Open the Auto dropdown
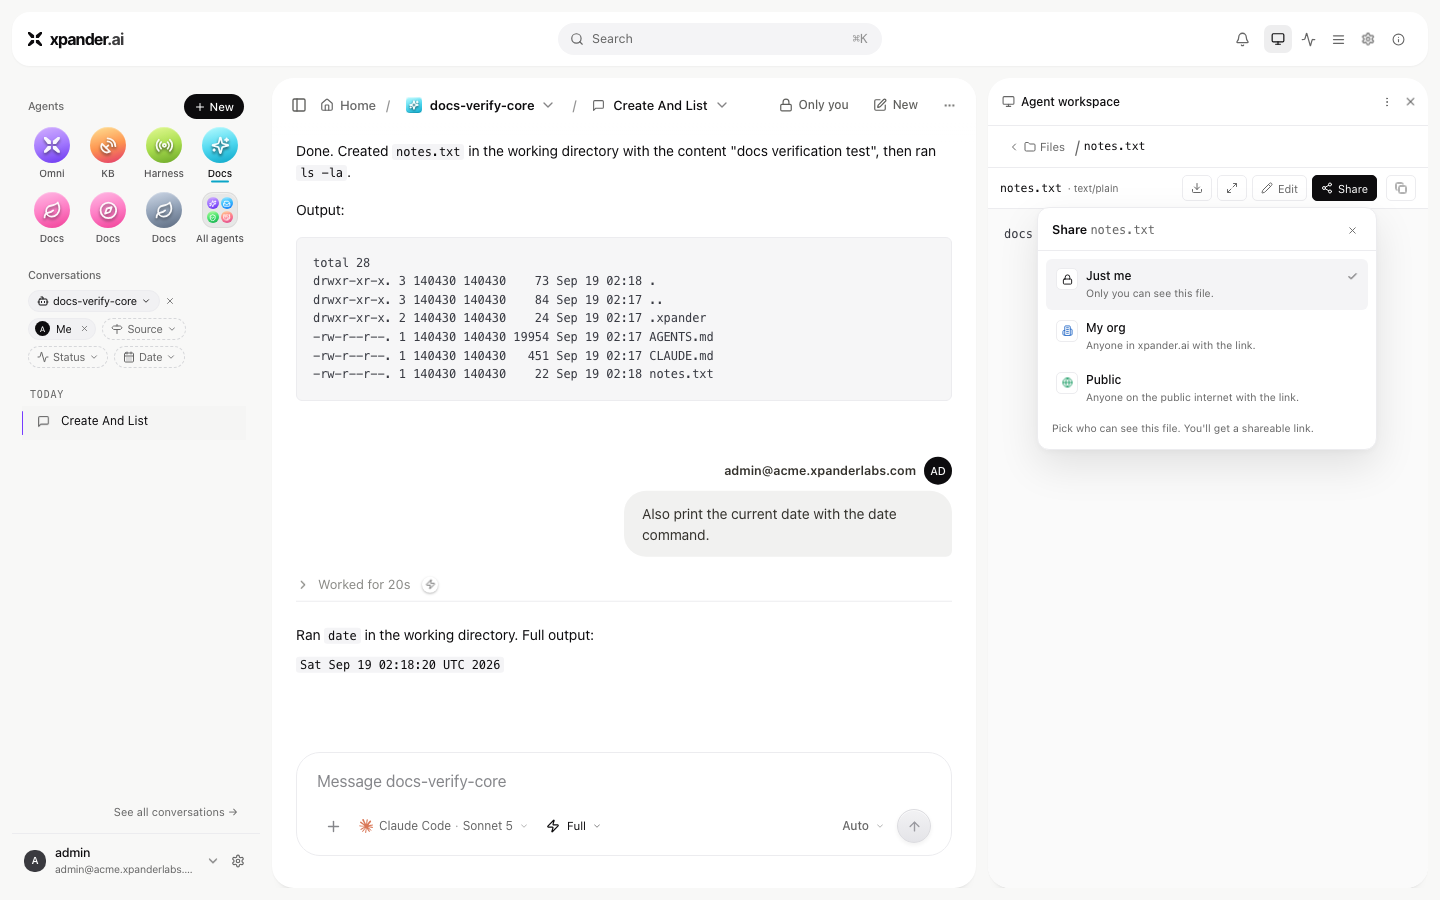The image size is (1440, 900). [x=863, y=826]
